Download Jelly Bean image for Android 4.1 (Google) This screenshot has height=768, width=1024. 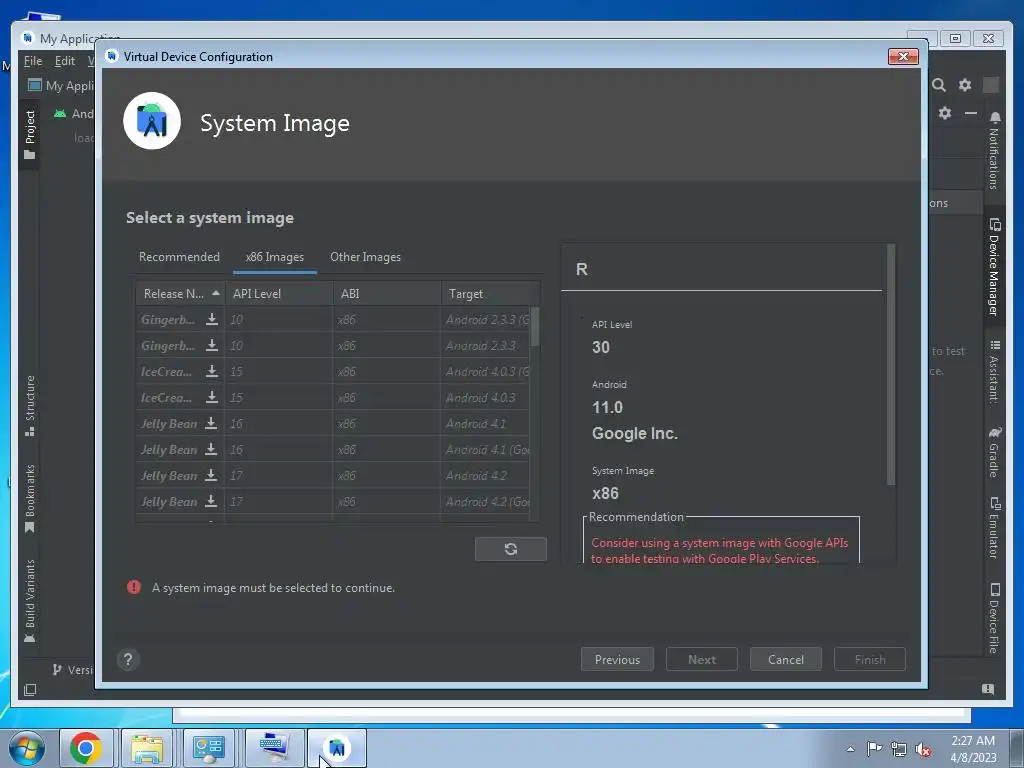pyautogui.click(x=211, y=449)
